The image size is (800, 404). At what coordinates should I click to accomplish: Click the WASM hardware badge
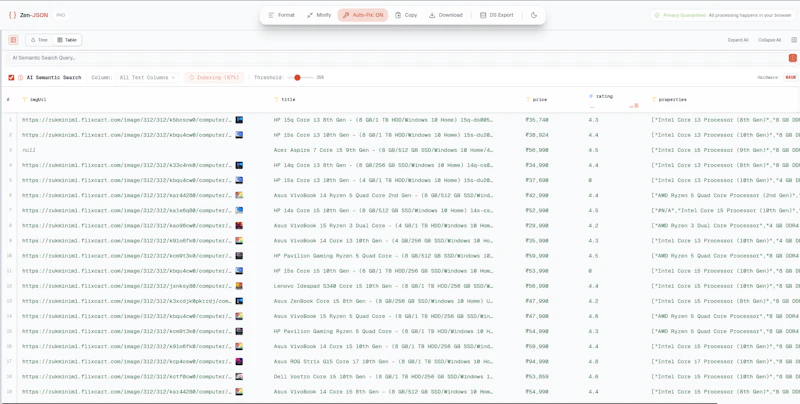point(790,78)
